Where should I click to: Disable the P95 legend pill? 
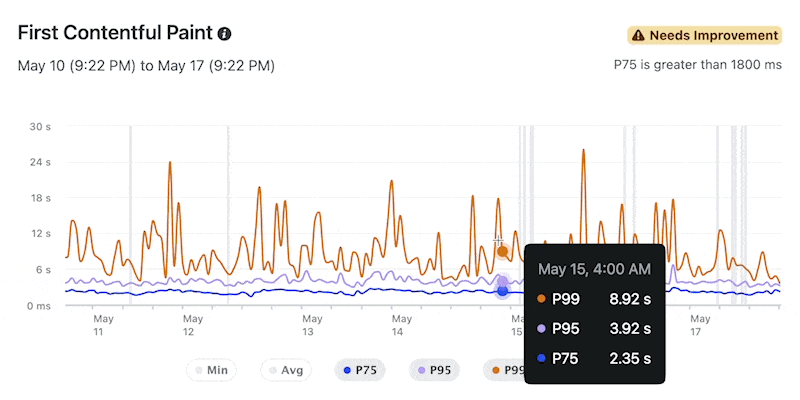(x=435, y=370)
